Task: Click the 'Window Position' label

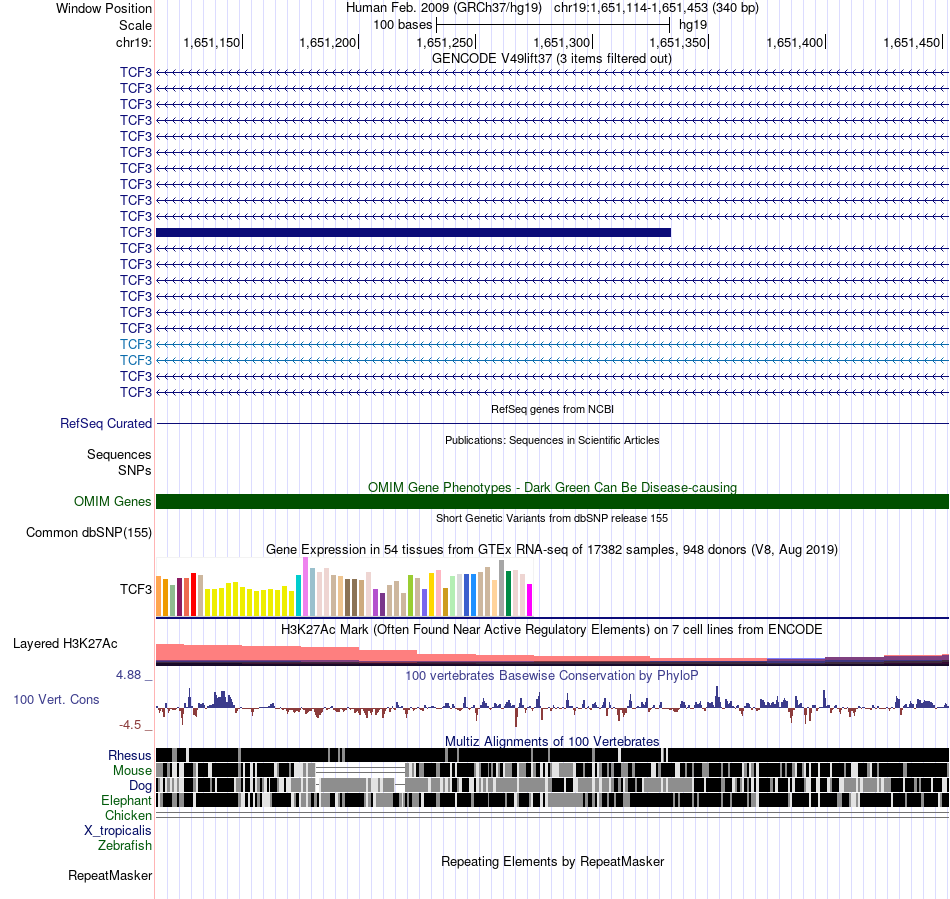Action: (104, 8)
